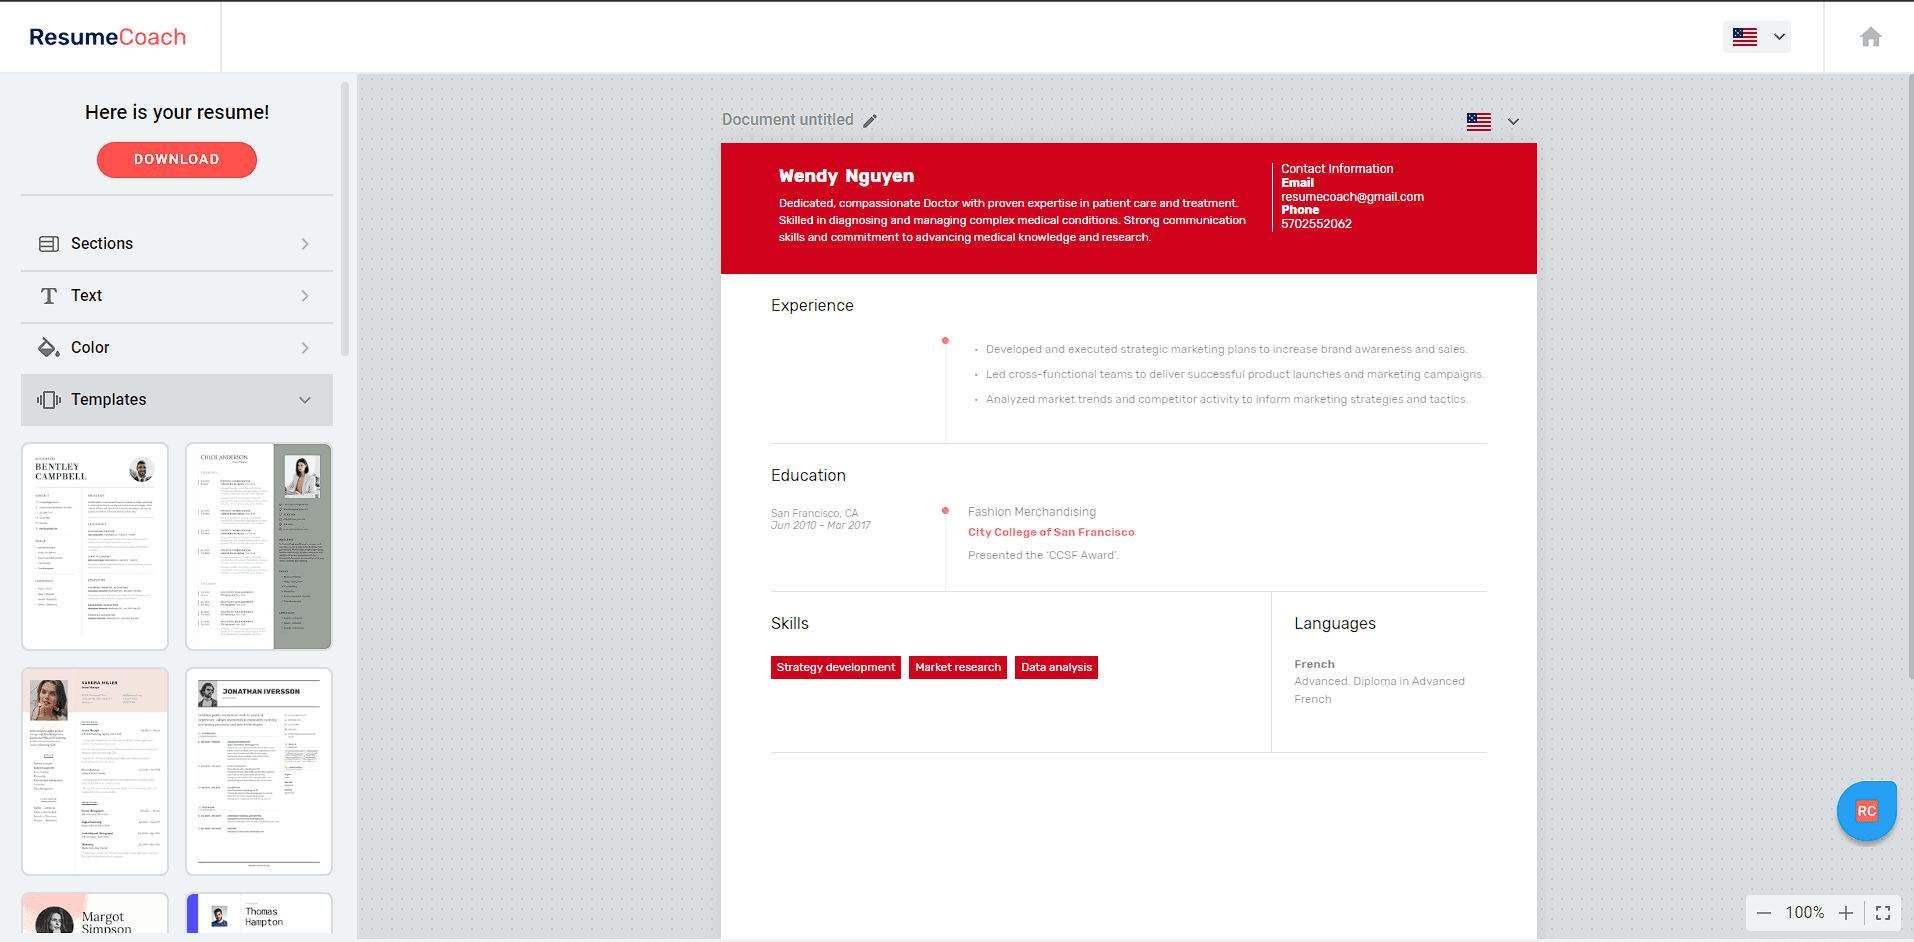Screen dimensions: 1914x942
Task: Open the document language flag dropdown
Action: tap(1492, 122)
